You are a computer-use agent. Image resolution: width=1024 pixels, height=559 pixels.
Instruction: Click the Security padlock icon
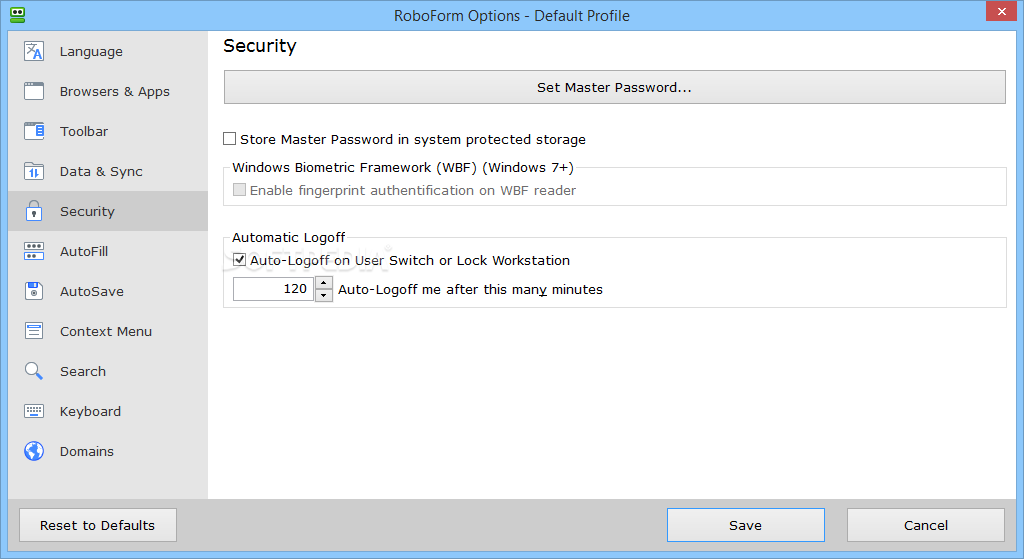(x=34, y=211)
